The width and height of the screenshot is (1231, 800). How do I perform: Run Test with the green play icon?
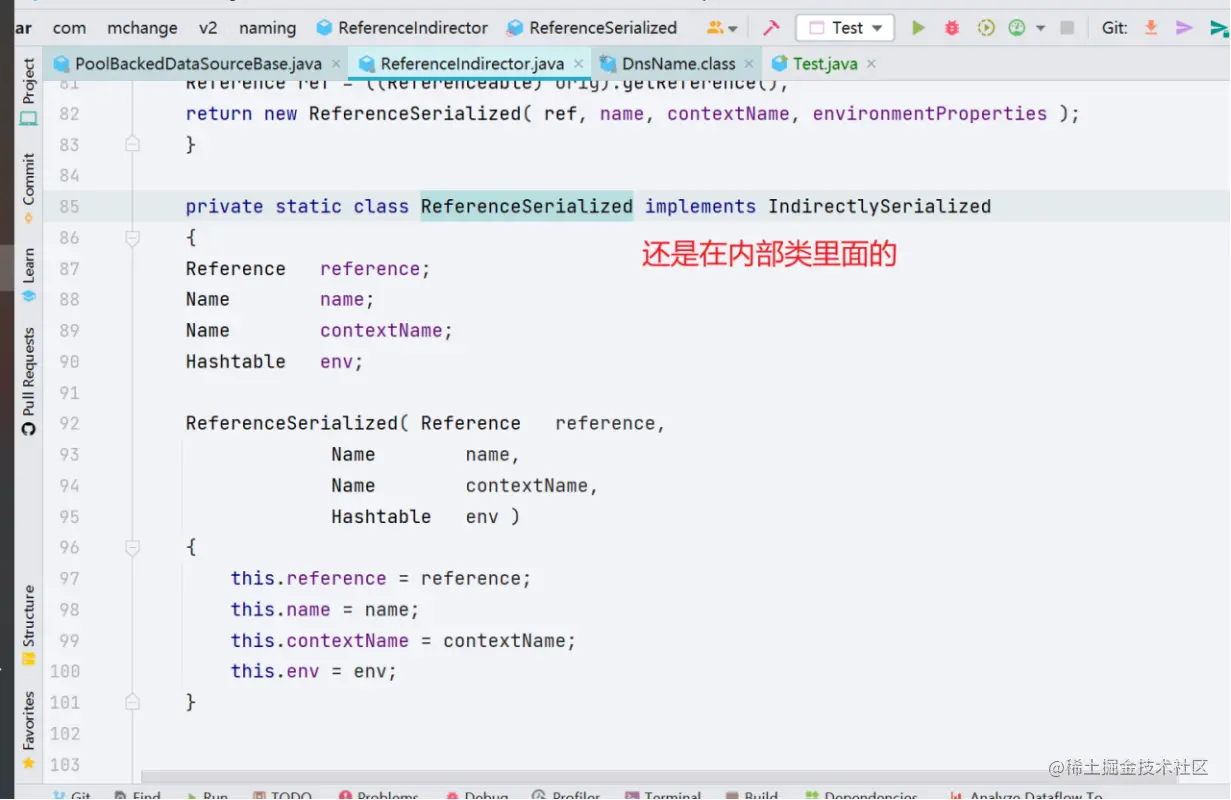click(x=918, y=28)
